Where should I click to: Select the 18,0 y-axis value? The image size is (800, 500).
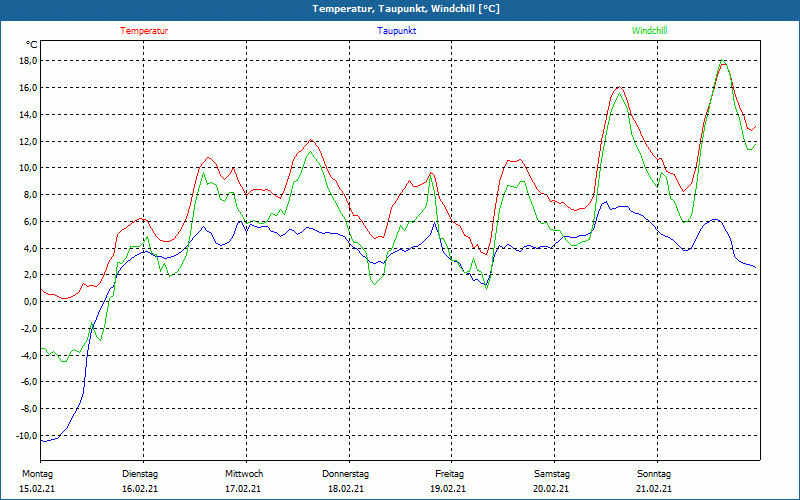click(x=26, y=61)
